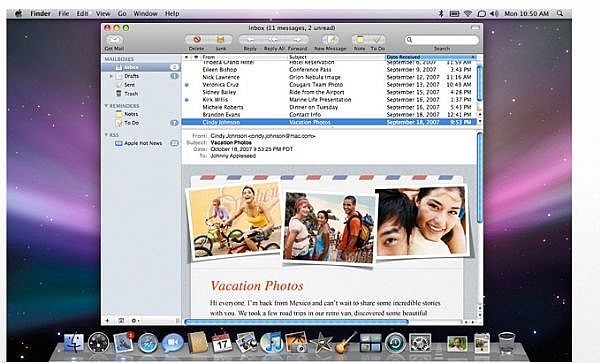Select the Inbox mailbox
The width and height of the screenshot is (600, 363).
tap(141, 67)
